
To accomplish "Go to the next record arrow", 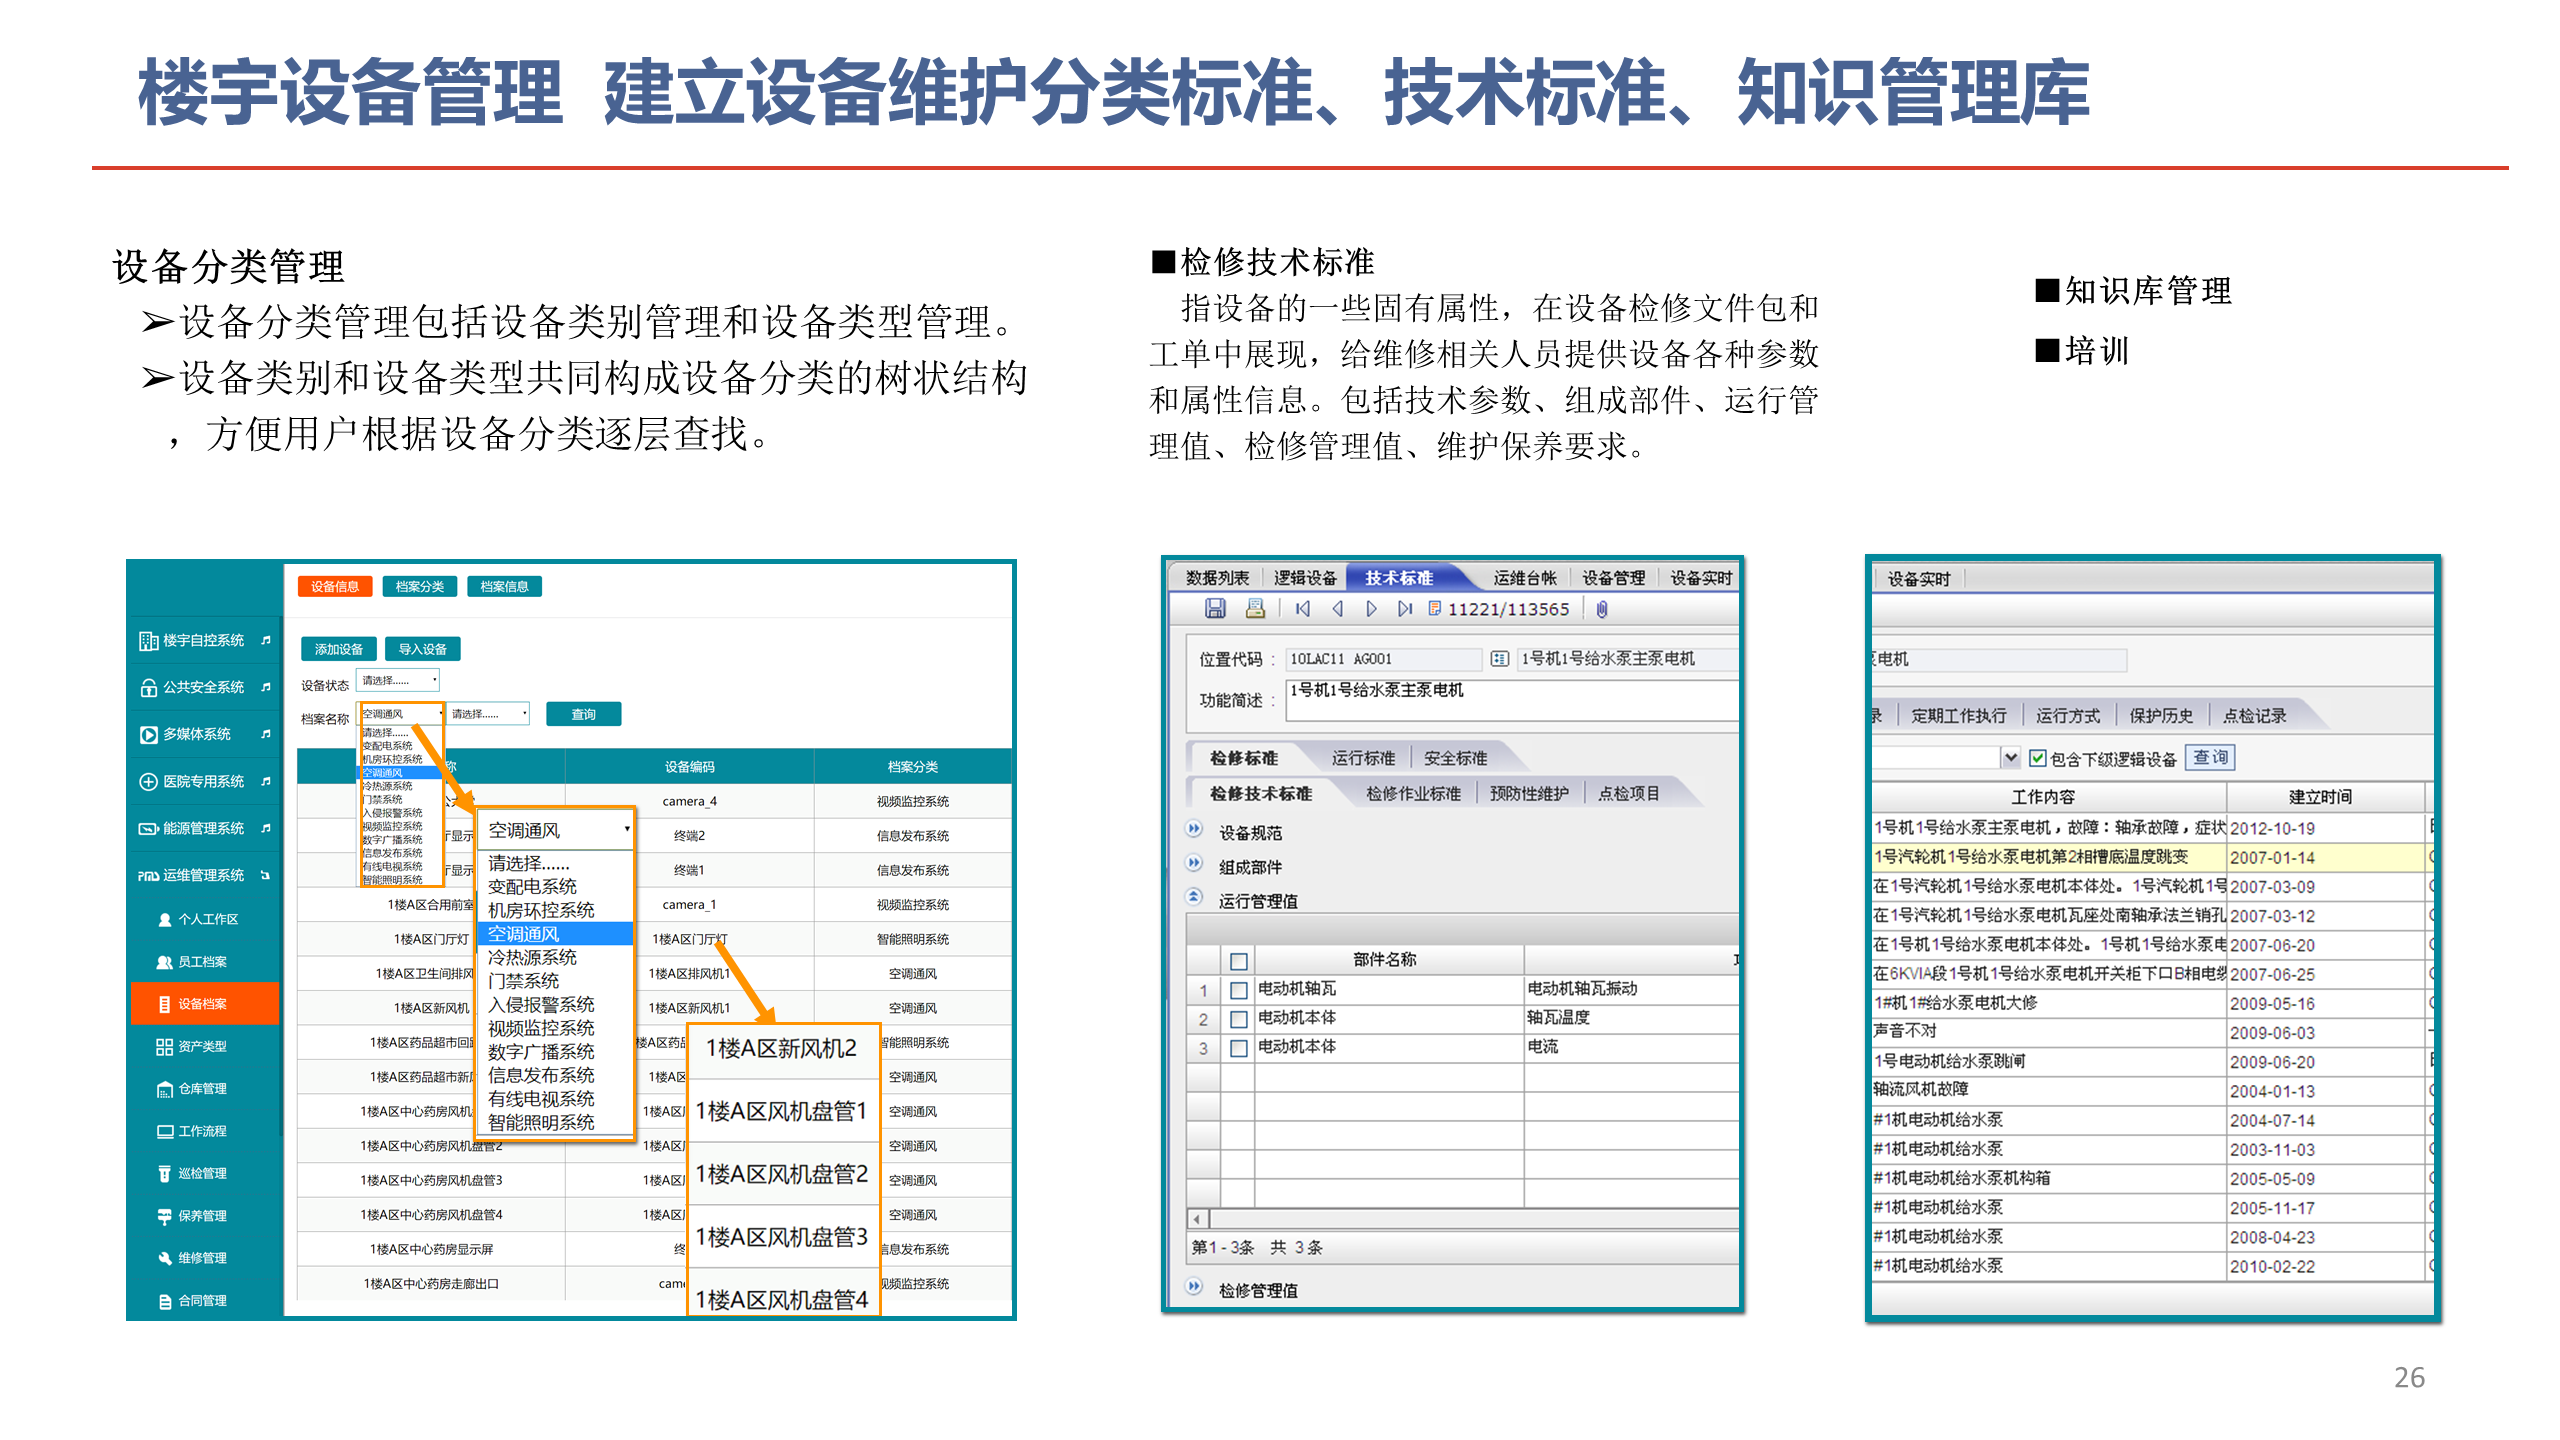I will coord(1371,608).
